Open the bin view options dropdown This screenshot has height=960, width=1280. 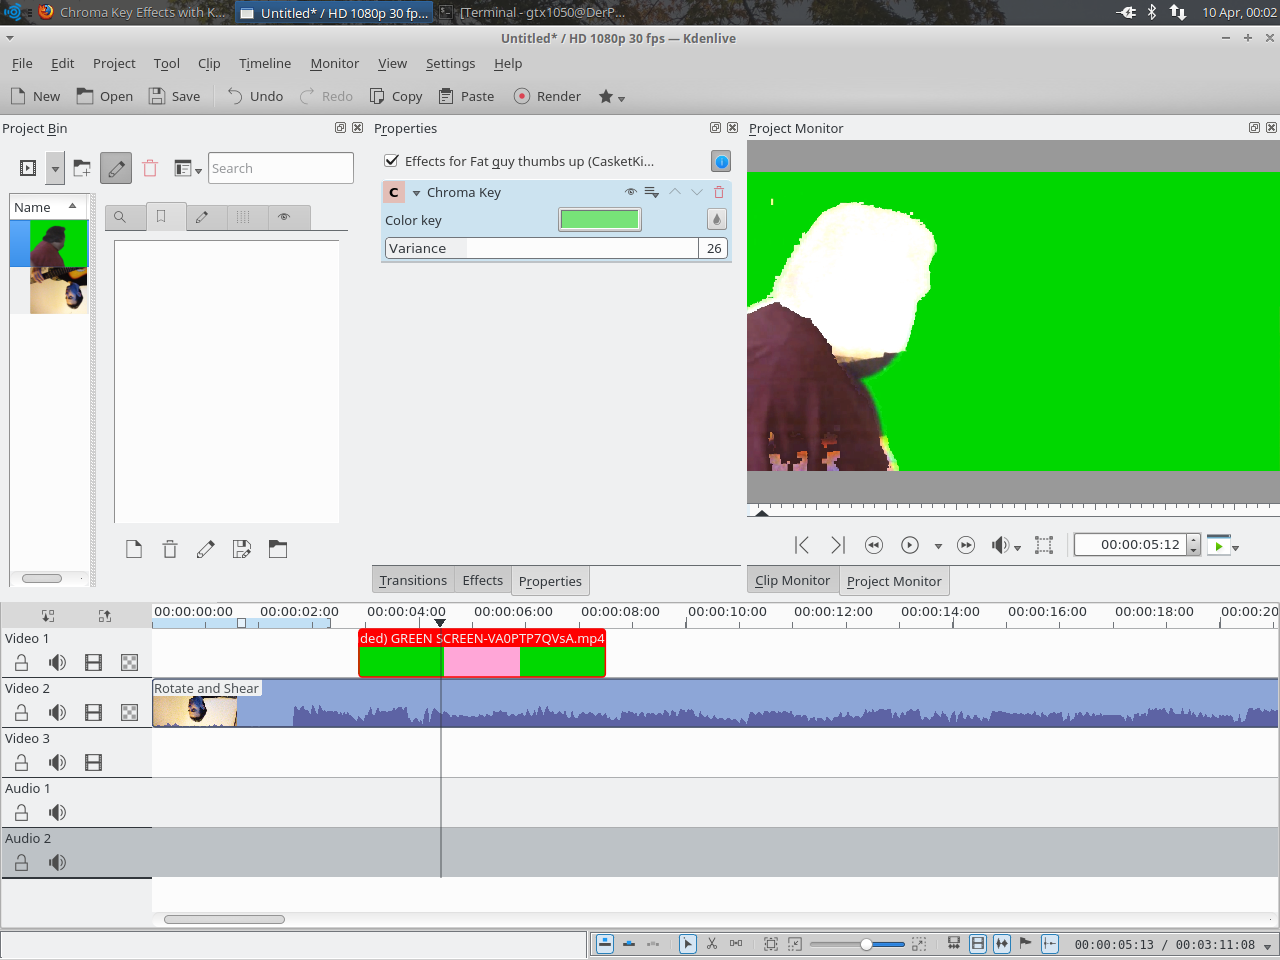pyautogui.click(x=196, y=168)
